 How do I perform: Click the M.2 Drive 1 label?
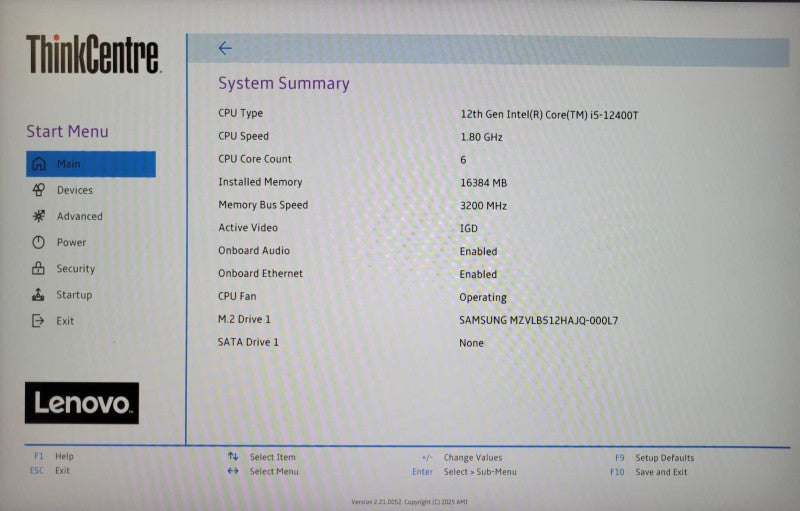tap(244, 319)
